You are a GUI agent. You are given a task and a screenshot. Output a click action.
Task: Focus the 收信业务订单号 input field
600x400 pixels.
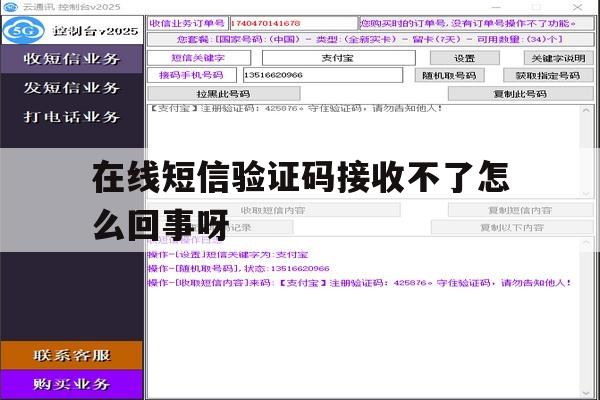coord(293,23)
